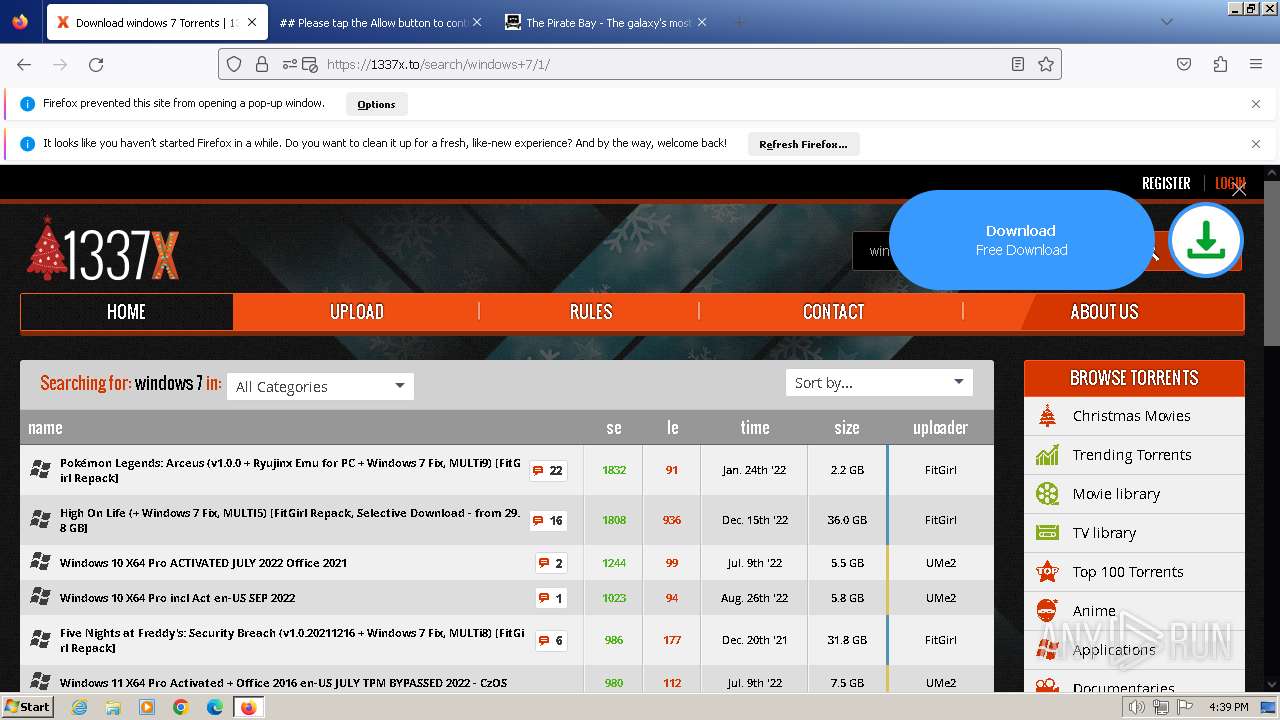Open the HOME menu item
This screenshot has width=1280, height=720.
click(x=126, y=312)
